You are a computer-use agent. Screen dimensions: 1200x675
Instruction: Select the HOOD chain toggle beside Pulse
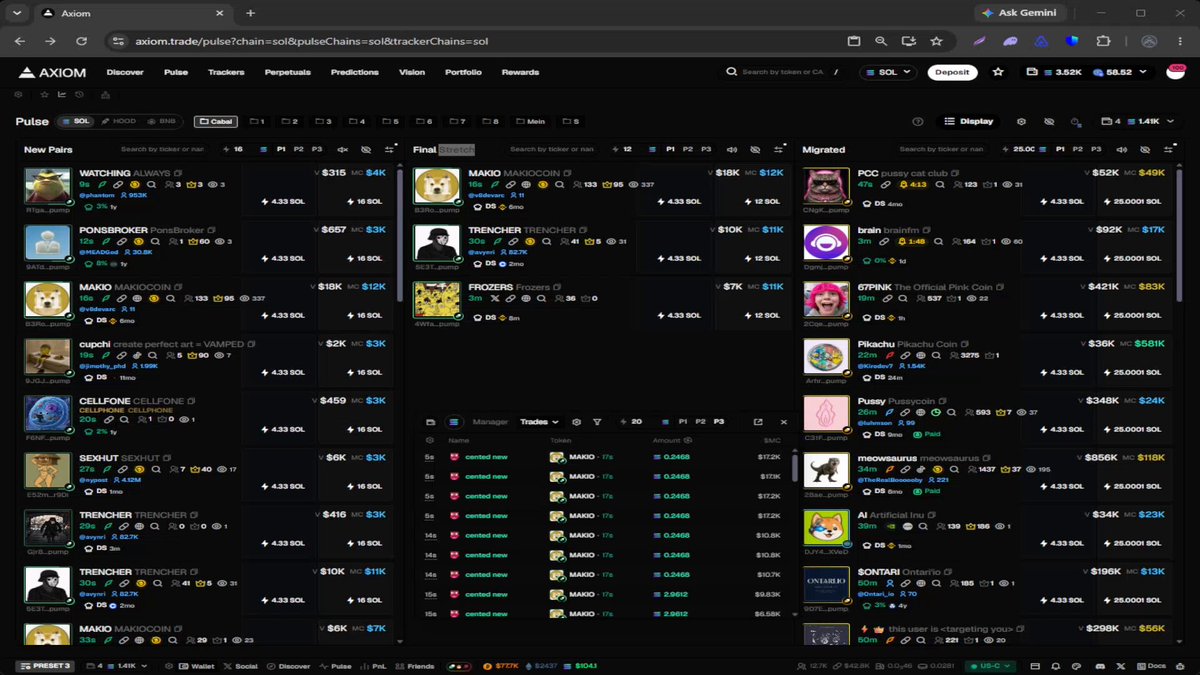click(119, 121)
